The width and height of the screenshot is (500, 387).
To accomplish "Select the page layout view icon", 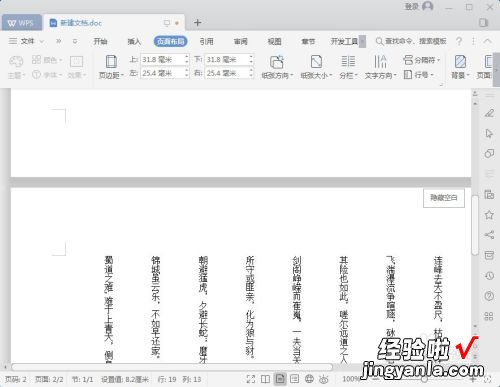I will tap(280, 379).
